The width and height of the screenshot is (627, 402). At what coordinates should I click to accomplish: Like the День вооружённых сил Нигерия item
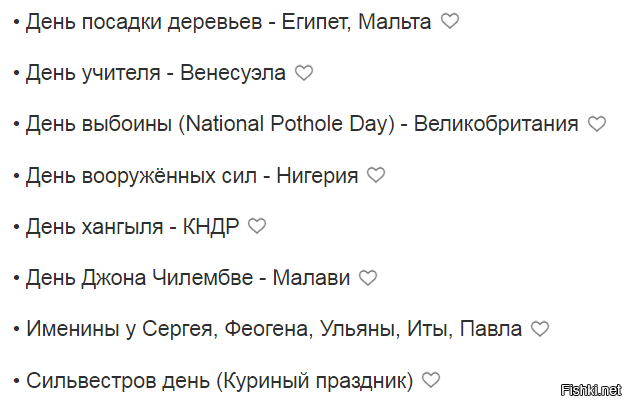pos(376,175)
